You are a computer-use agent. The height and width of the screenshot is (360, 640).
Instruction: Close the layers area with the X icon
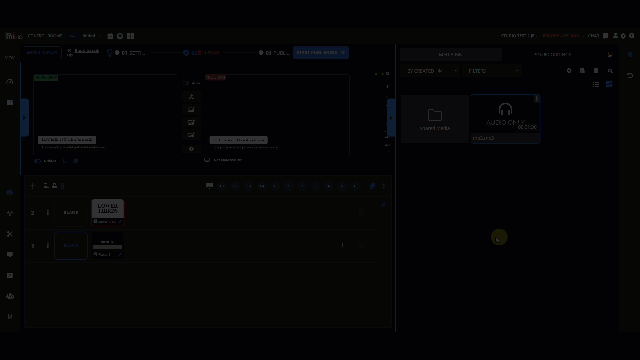point(383,205)
